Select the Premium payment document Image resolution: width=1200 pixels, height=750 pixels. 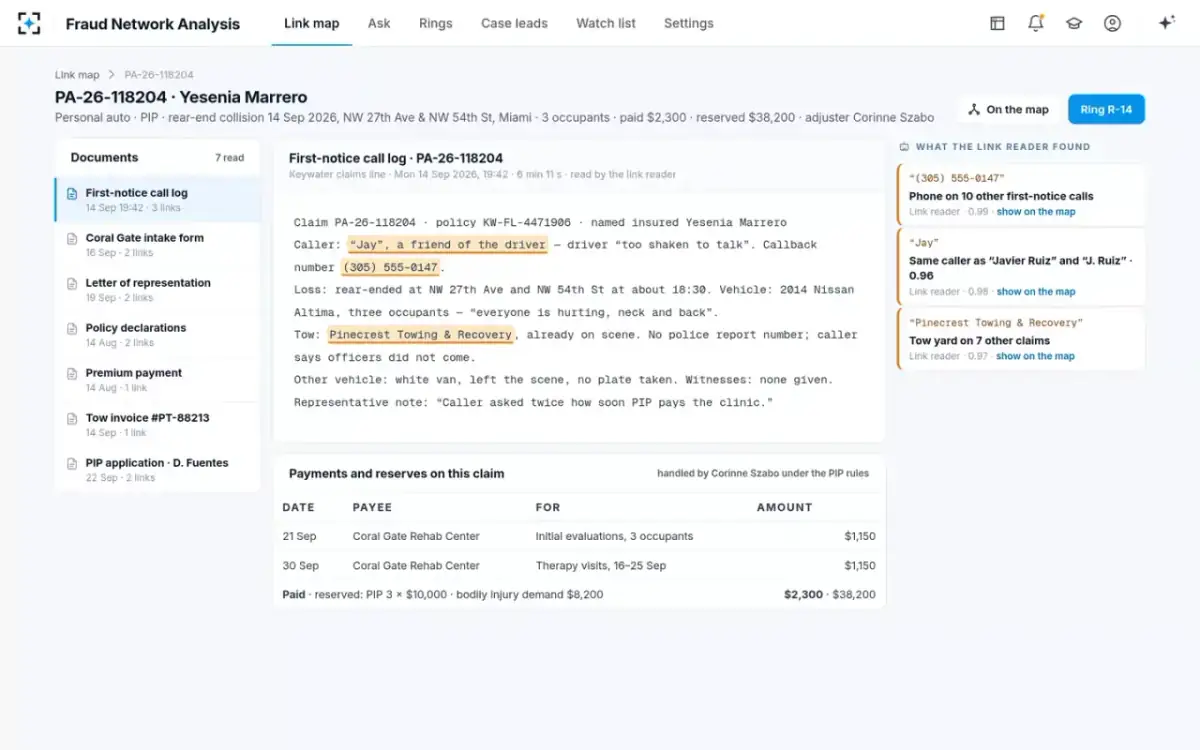point(158,379)
